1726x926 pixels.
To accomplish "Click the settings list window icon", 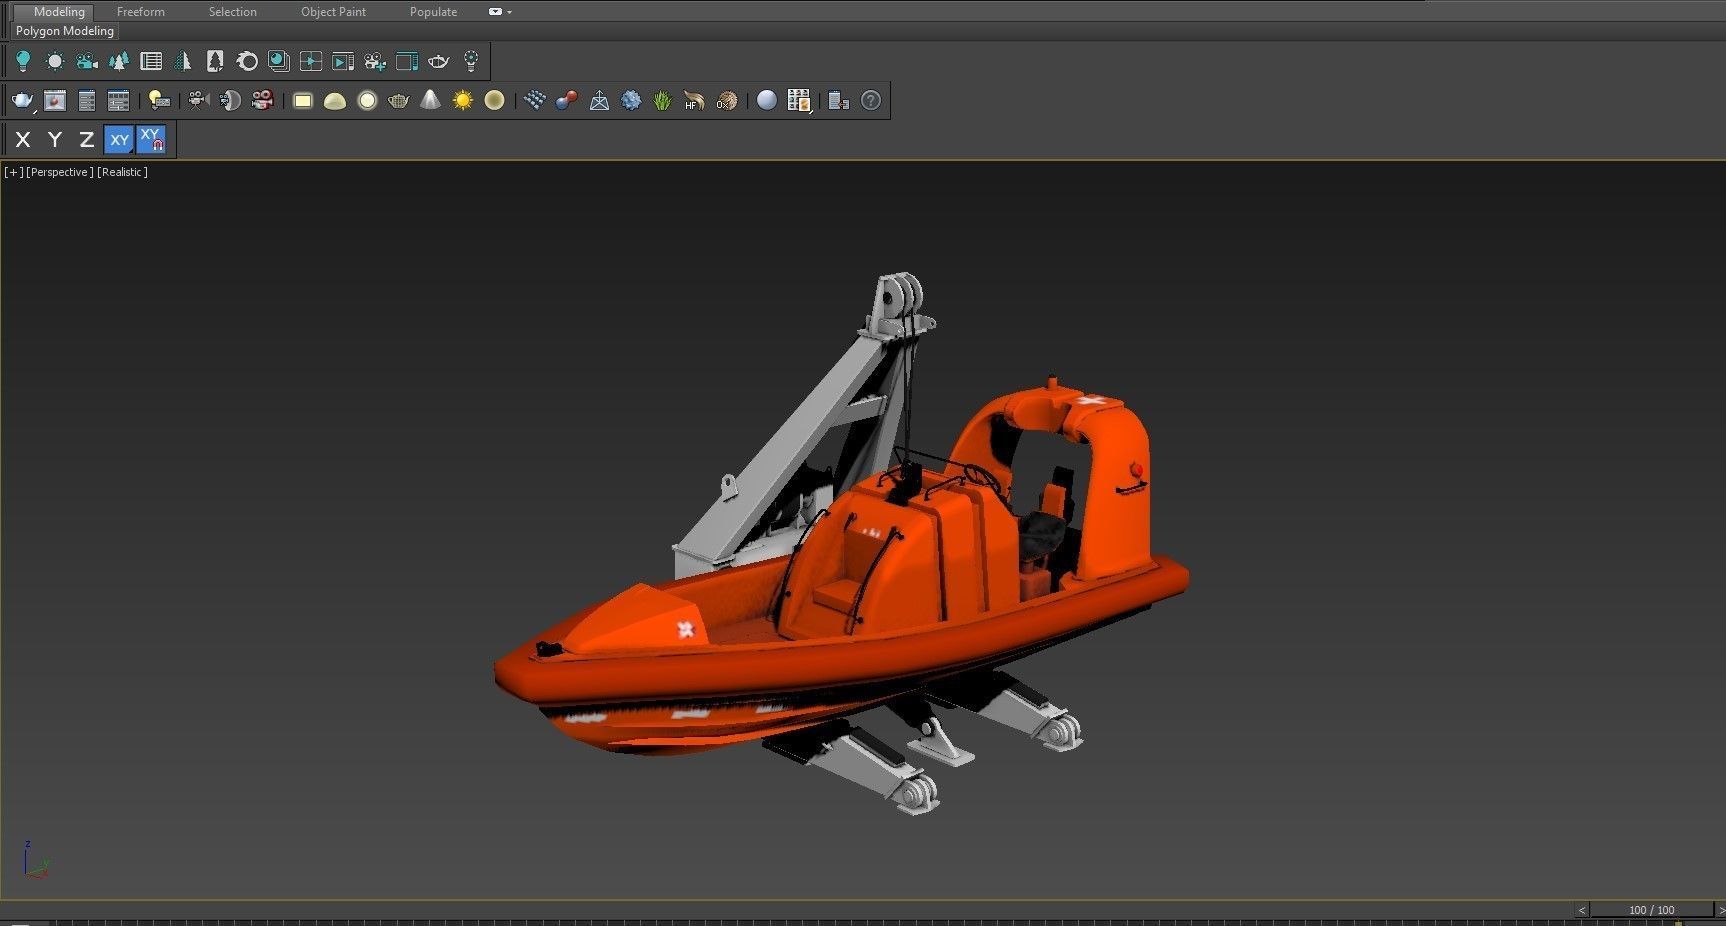I will pyautogui.click(x=87, y=100).
